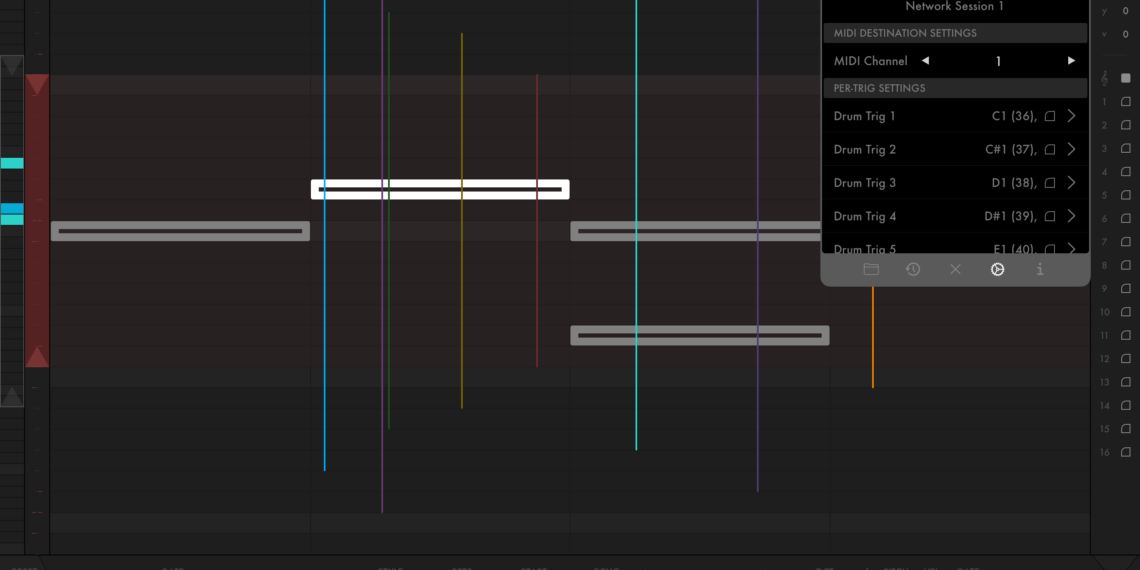Toggle the note checkbox for Drum Trig 1

(1050, 117)
